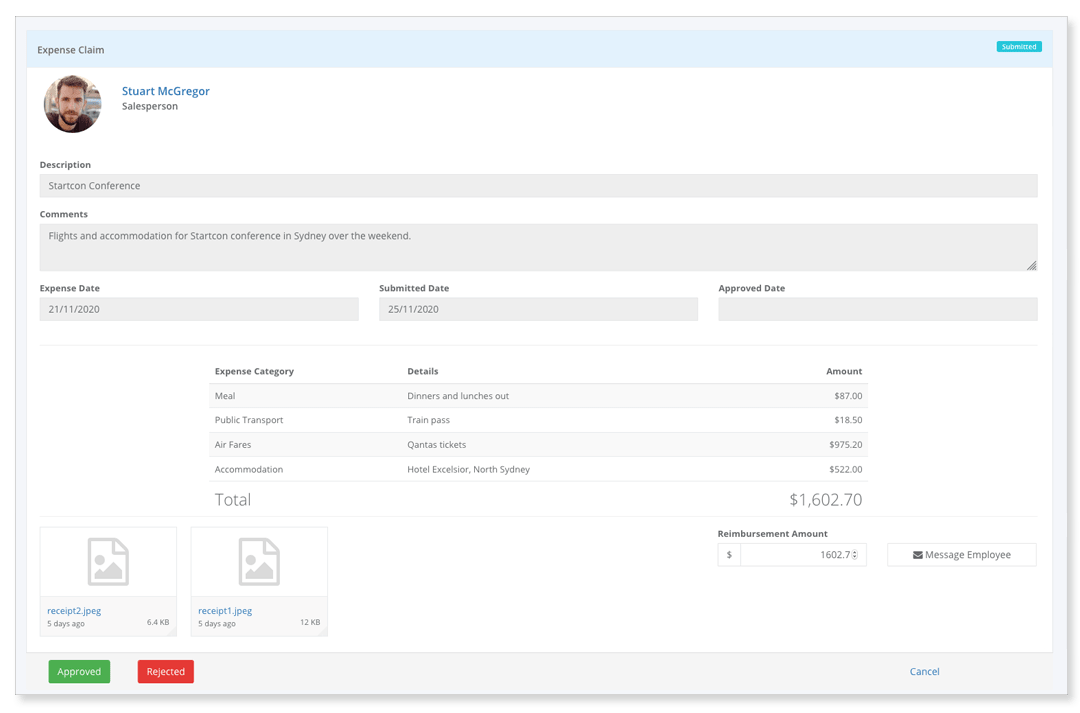This screenshot has height=713, width=1080.
Task: Select the Accommodation expense row
Action: (x=540, y=469)
